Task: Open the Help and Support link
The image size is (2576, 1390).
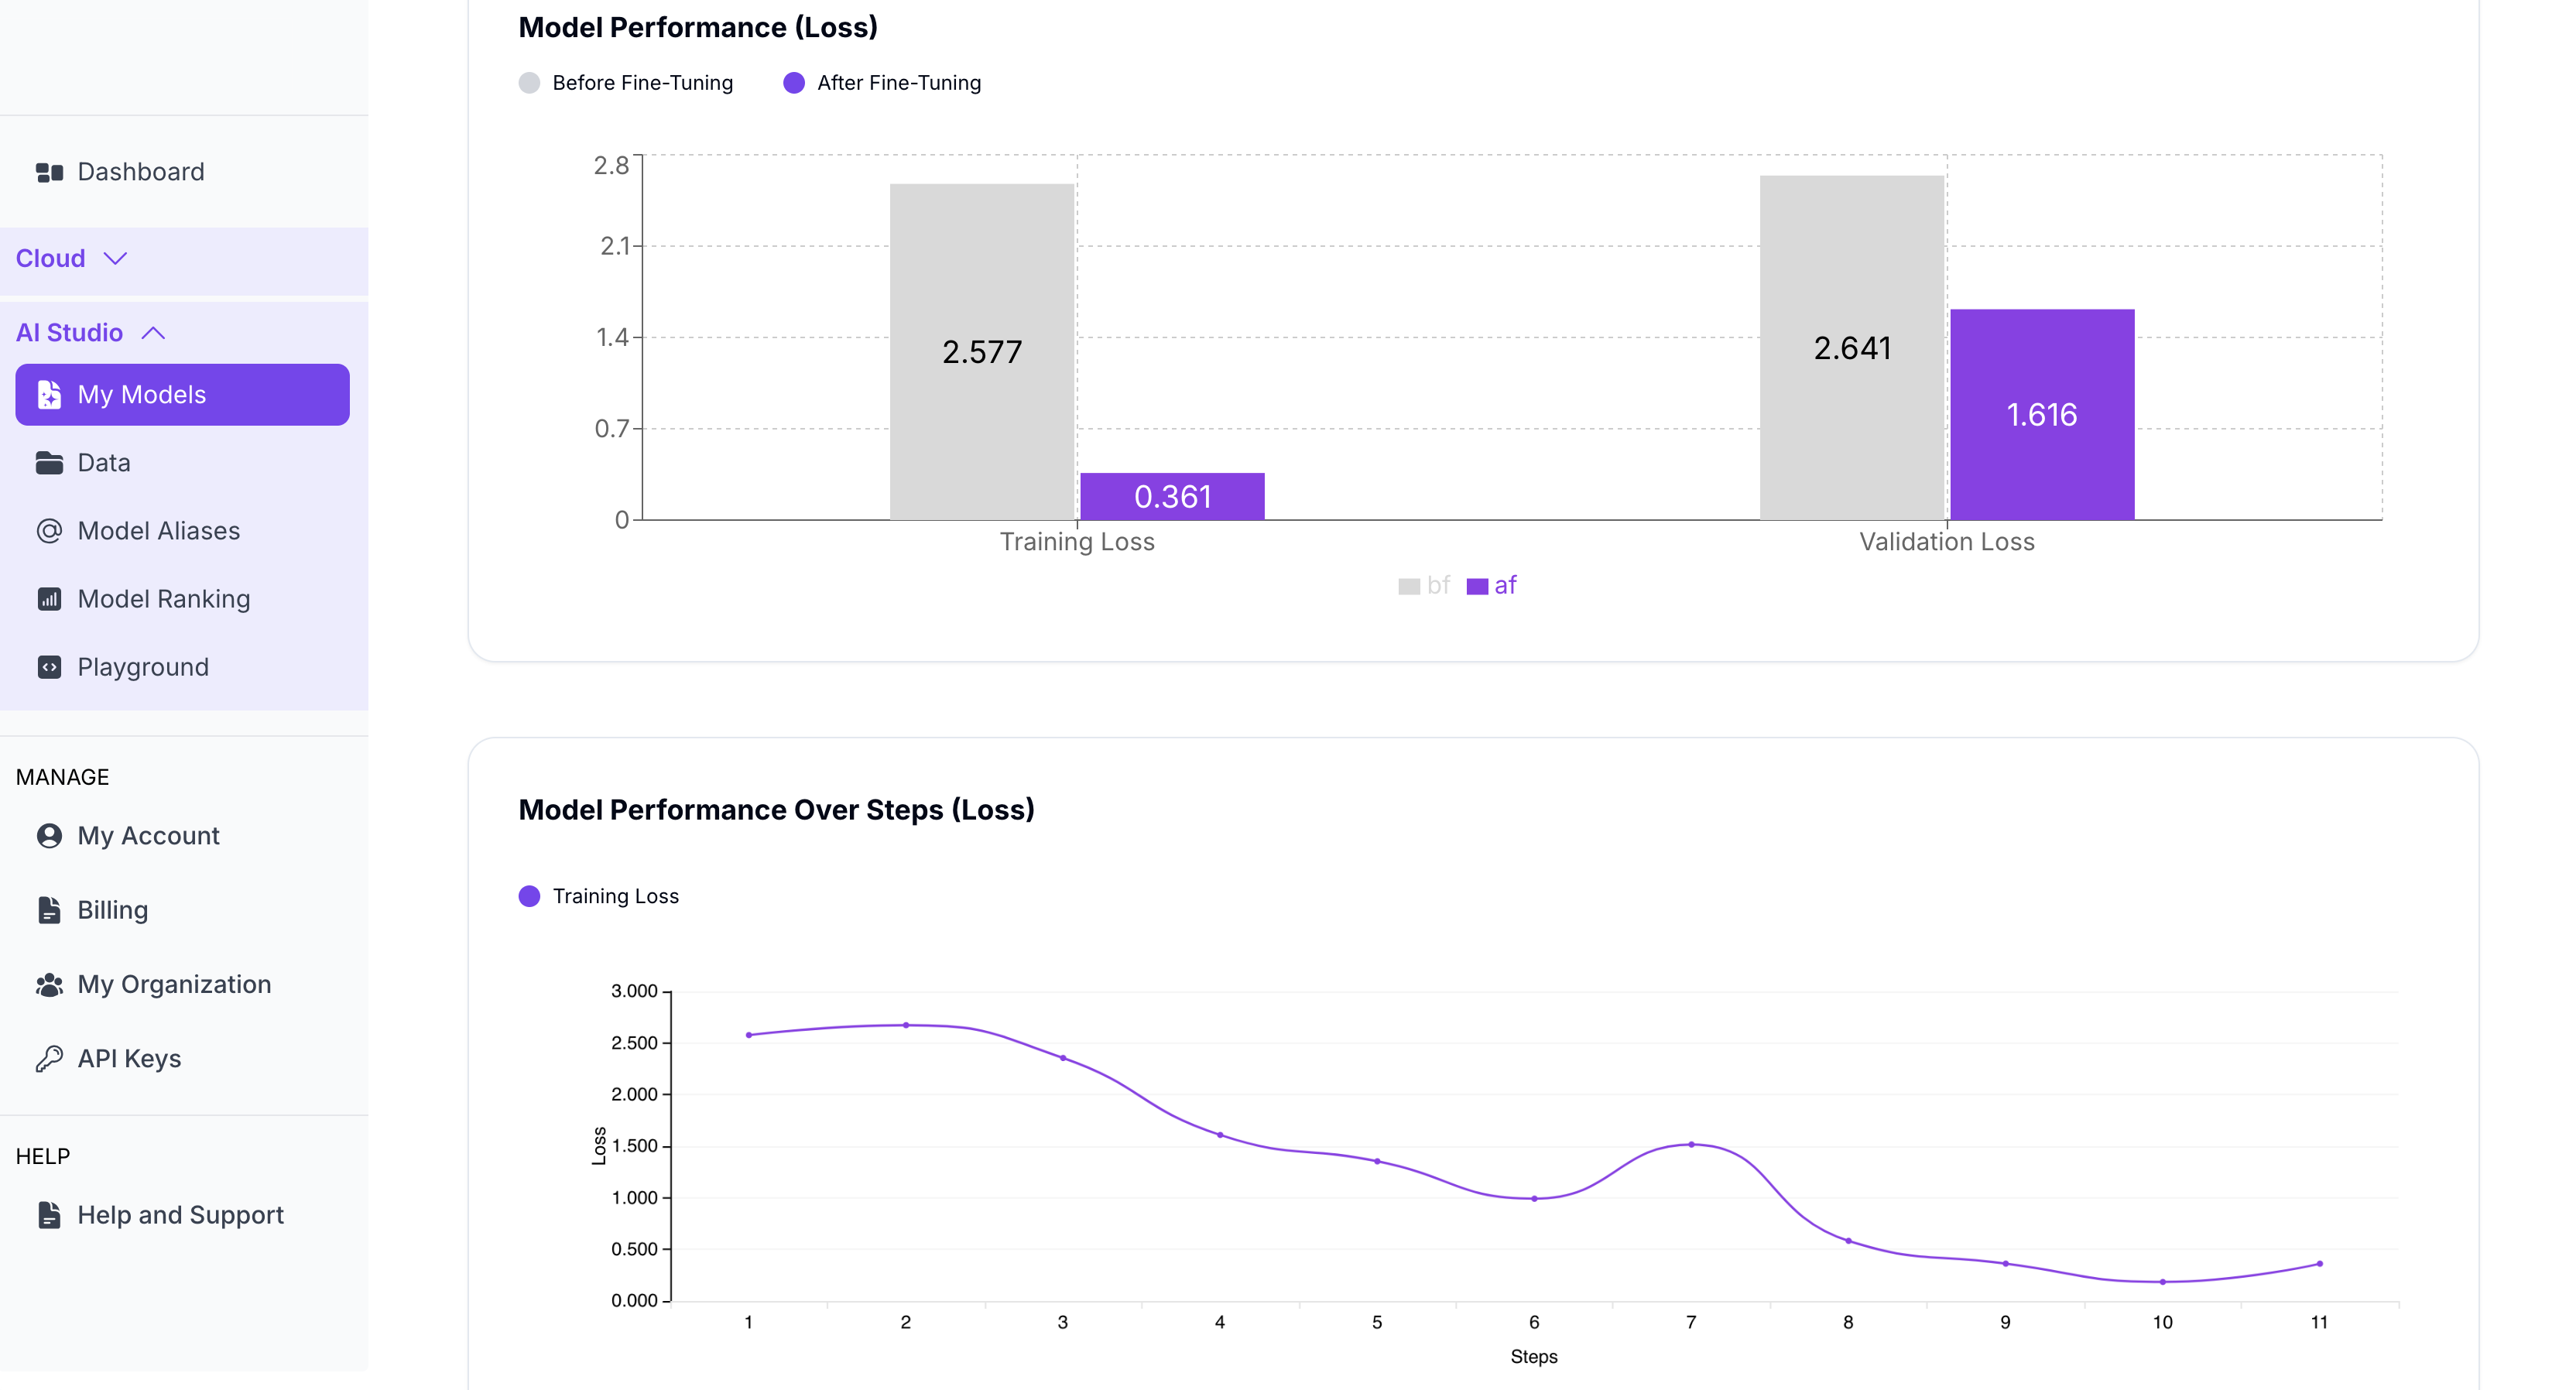Action: pos(180,1215)
